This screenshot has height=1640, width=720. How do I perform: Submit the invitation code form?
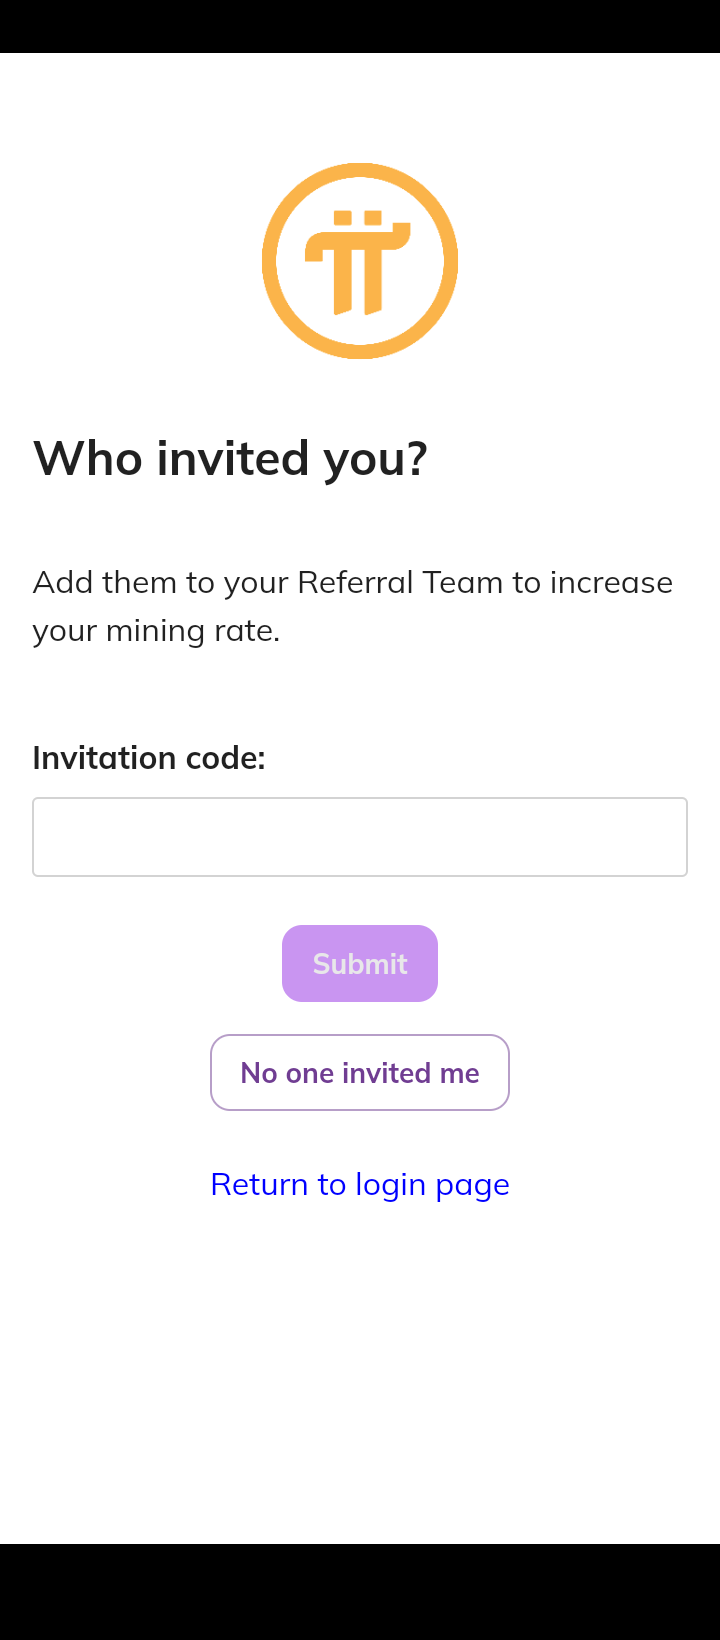360,964
